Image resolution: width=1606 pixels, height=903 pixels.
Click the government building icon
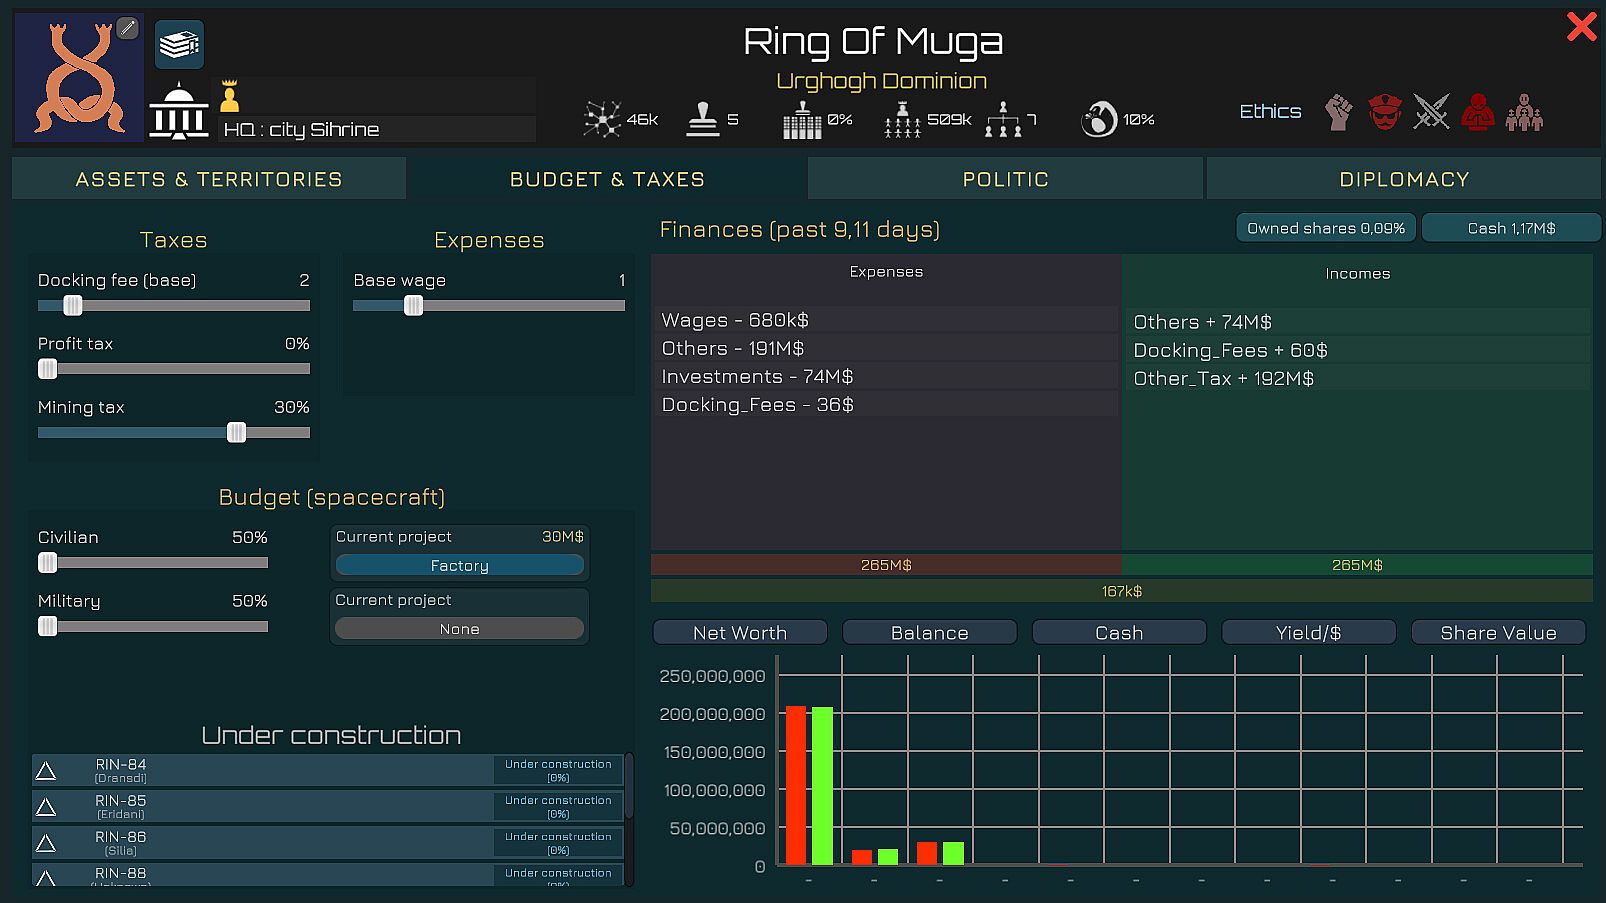coord(178,111)
